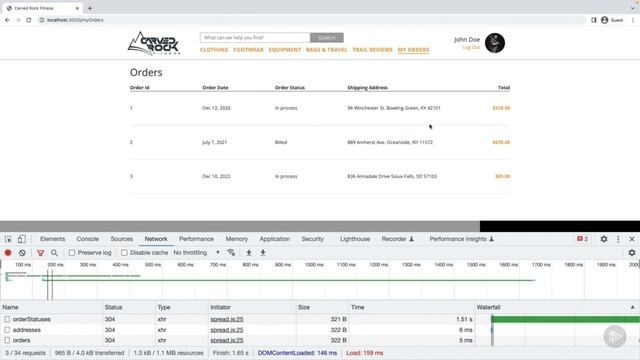The width and height of the screenshot is (640, 360).
Task: Switch to the Elements tab
Action: point(52,239)
